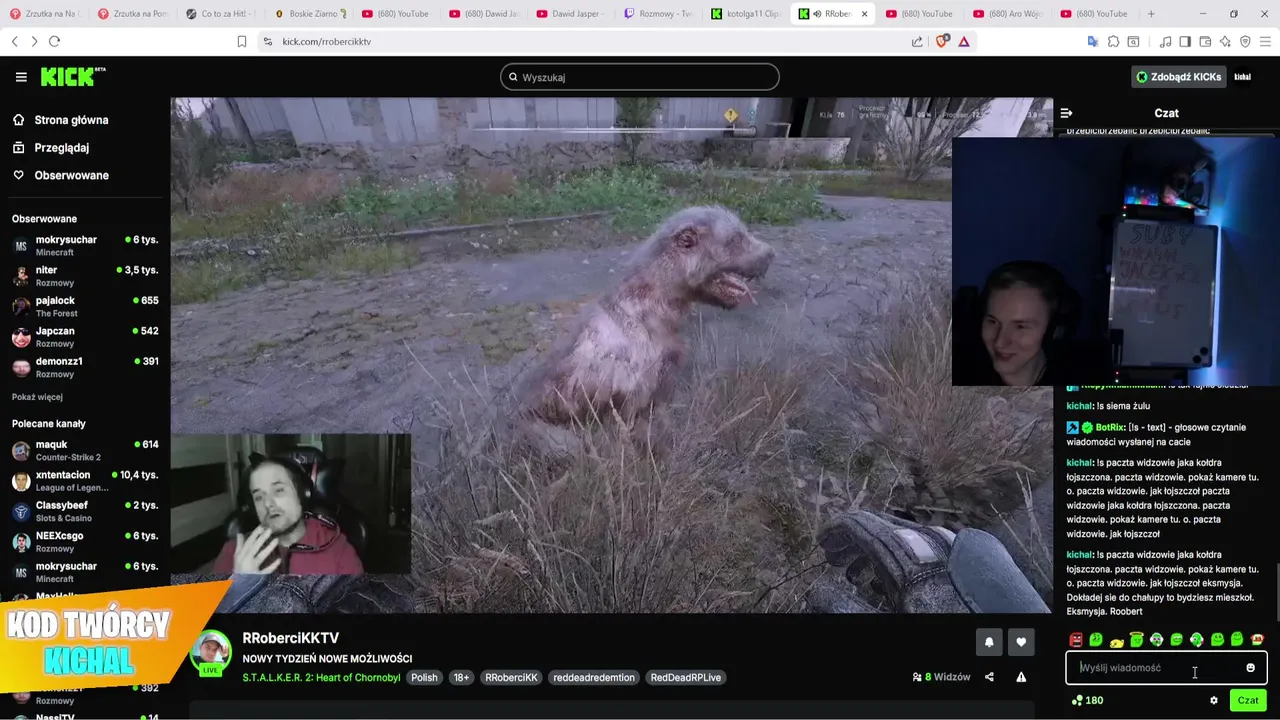Click the translate page icon
1280x720 pixels.
[1093, 41]
